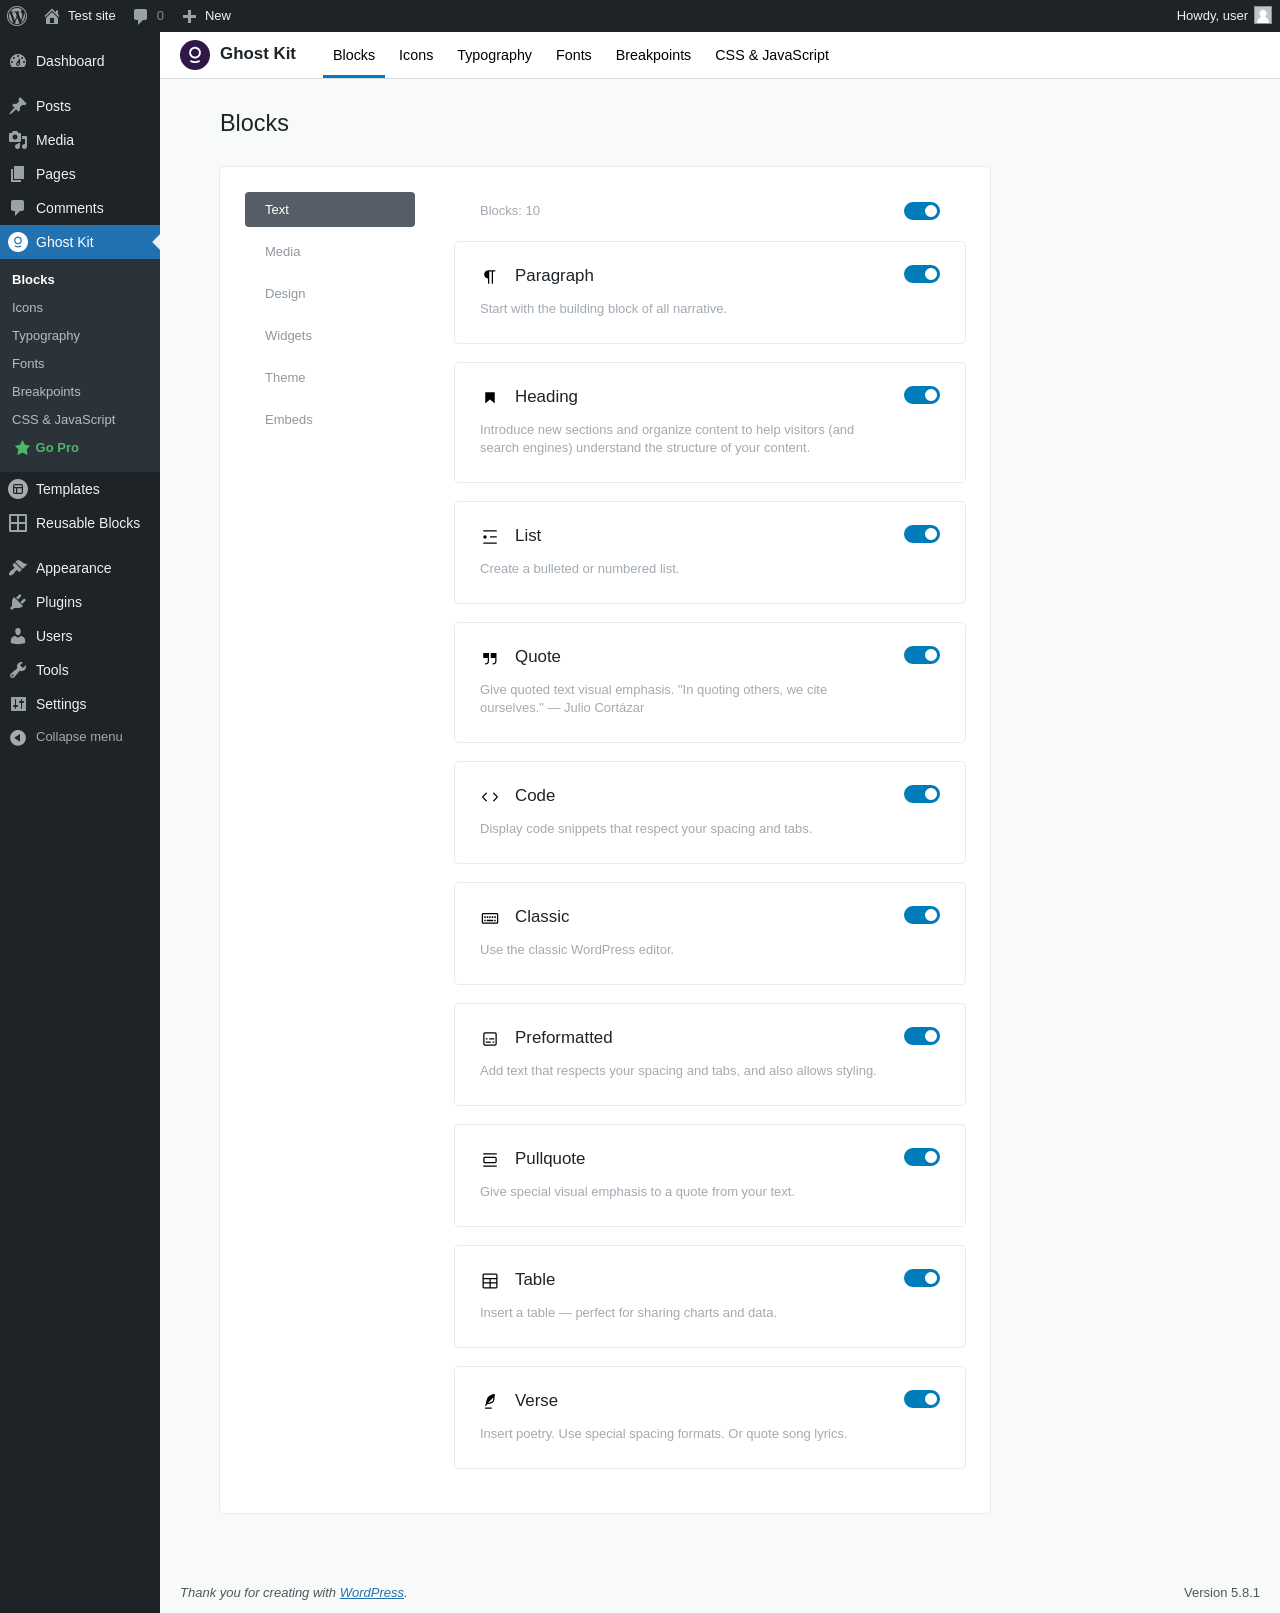Screen dimensions: 1280x1613
Task: Open Fonts in the sidebar submenu
Action: click(x=80, y=364)
